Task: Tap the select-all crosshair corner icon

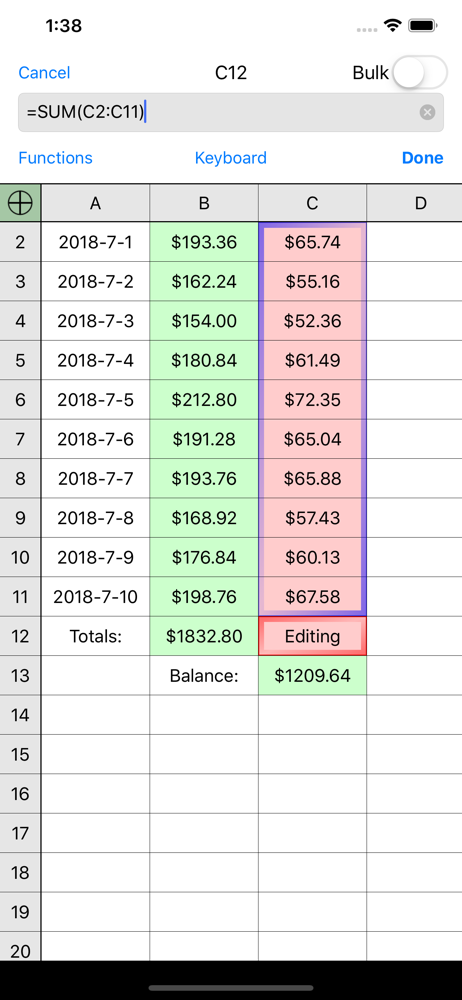Action: pyautogui.click(x=20, y=203)
